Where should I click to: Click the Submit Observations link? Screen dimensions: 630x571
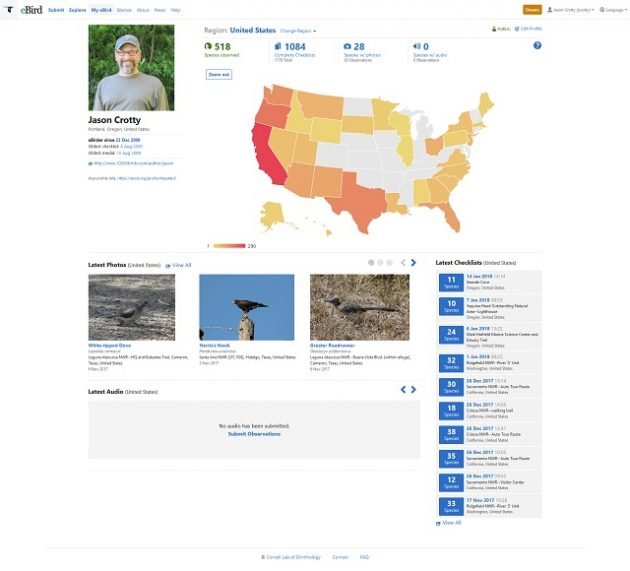(x=254, y=434)
